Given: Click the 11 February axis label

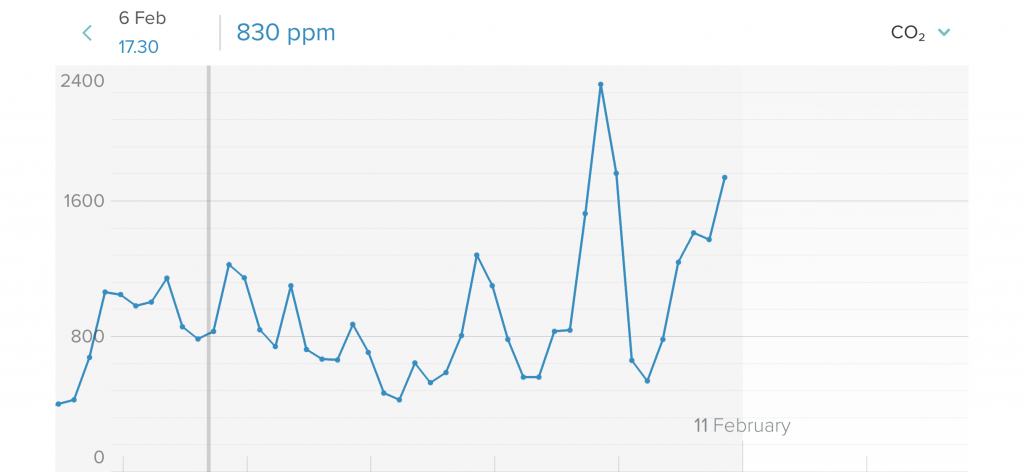Looking at the screenshot, I should click(x=742, y=426).
